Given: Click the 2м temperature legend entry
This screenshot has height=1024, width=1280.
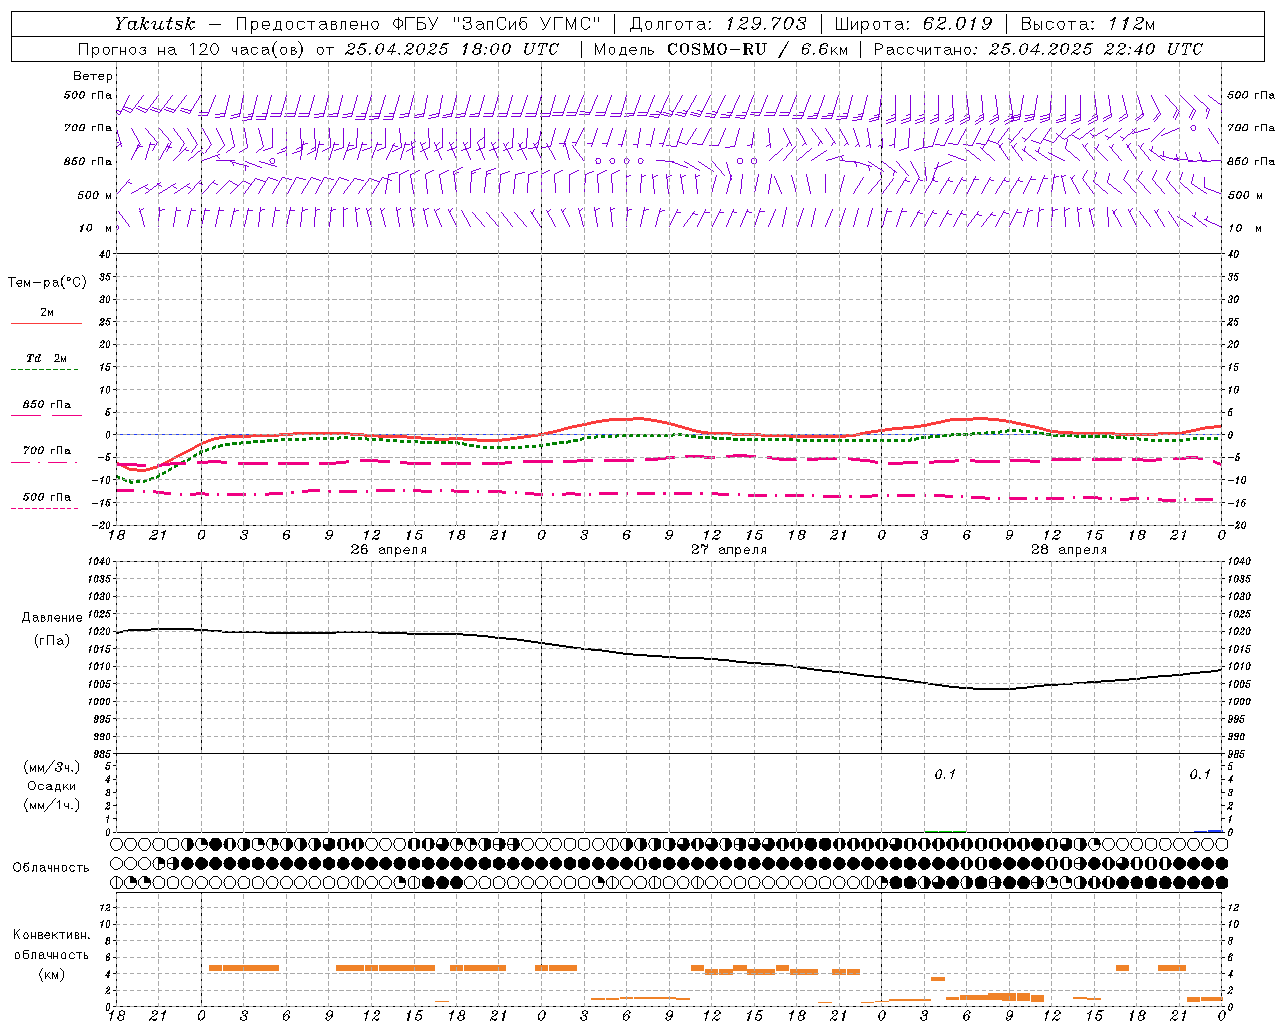Looking at the screenshot, I should coord(47,313).
